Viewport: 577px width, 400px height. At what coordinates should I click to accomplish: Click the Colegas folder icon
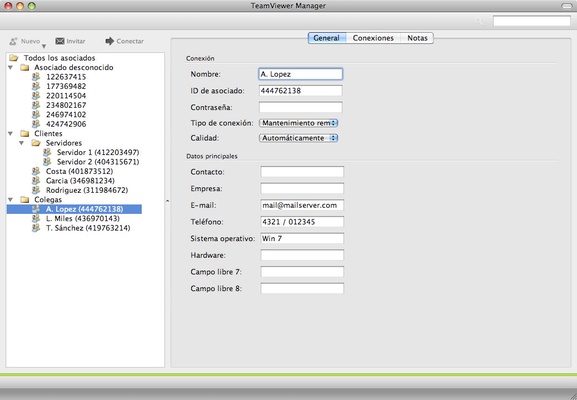click(x=25, y=199)
